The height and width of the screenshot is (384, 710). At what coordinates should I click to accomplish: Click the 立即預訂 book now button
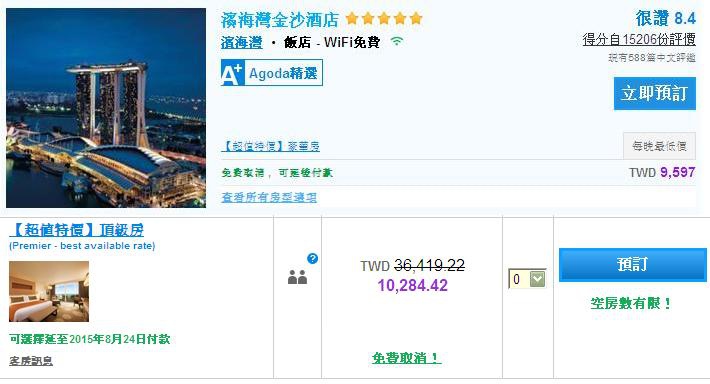(x=655, y=93)
